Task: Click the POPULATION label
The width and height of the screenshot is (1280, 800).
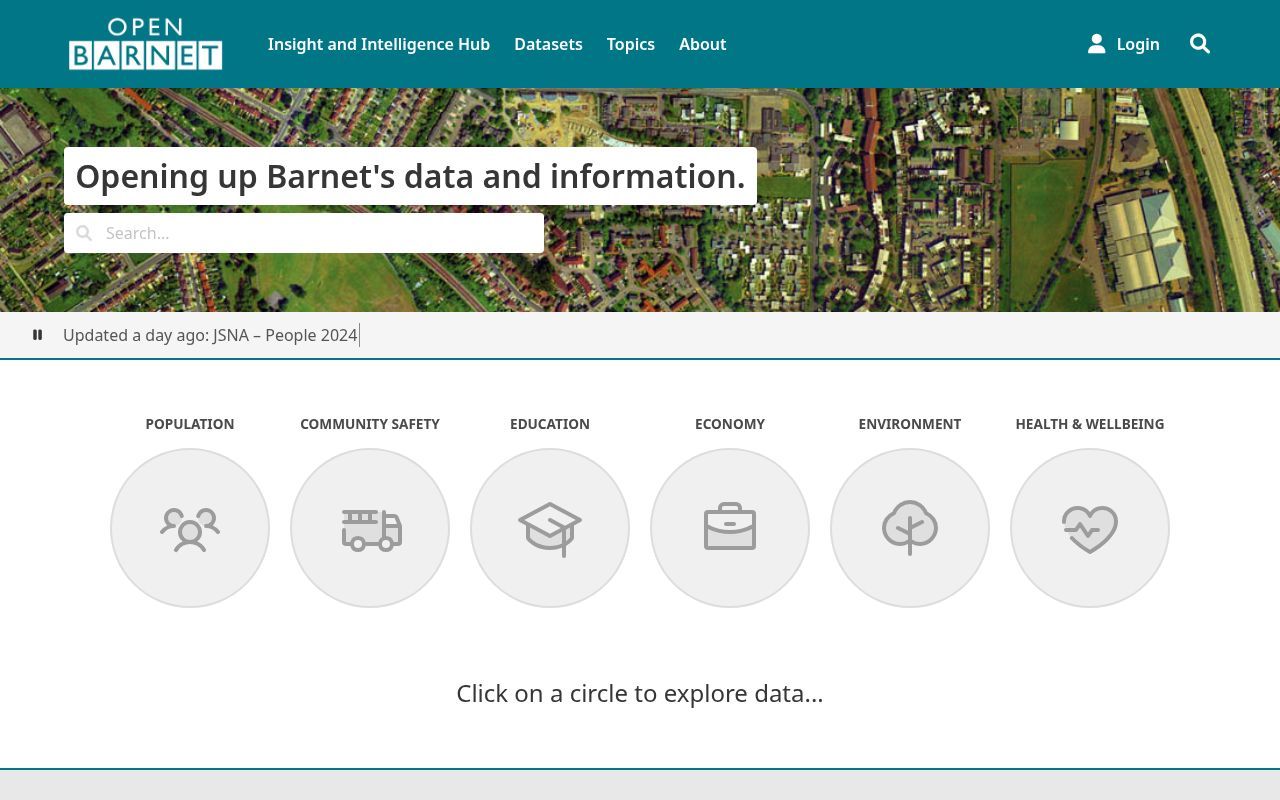Action: pyautogui.click(x=190, y=424)
